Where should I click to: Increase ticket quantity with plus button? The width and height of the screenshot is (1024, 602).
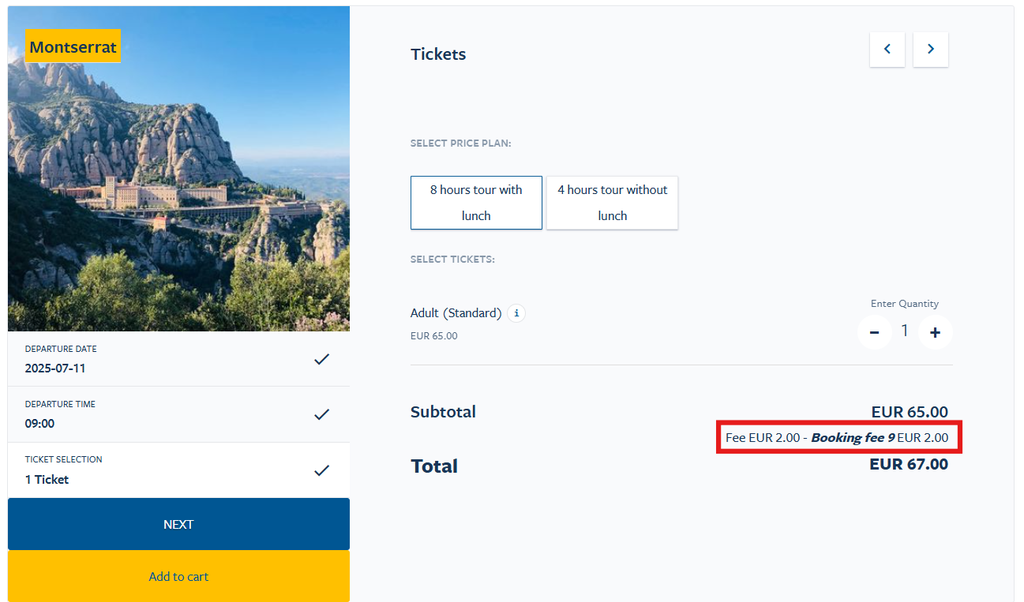tap(935, 332)
